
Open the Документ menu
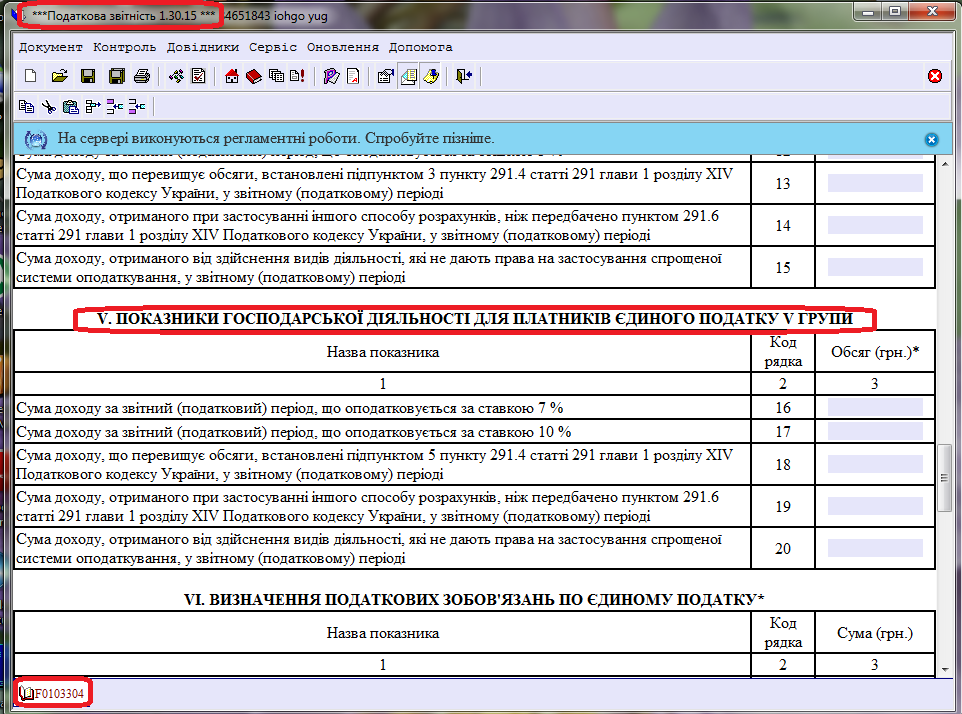pyautogui.click(x=50, y=47)
